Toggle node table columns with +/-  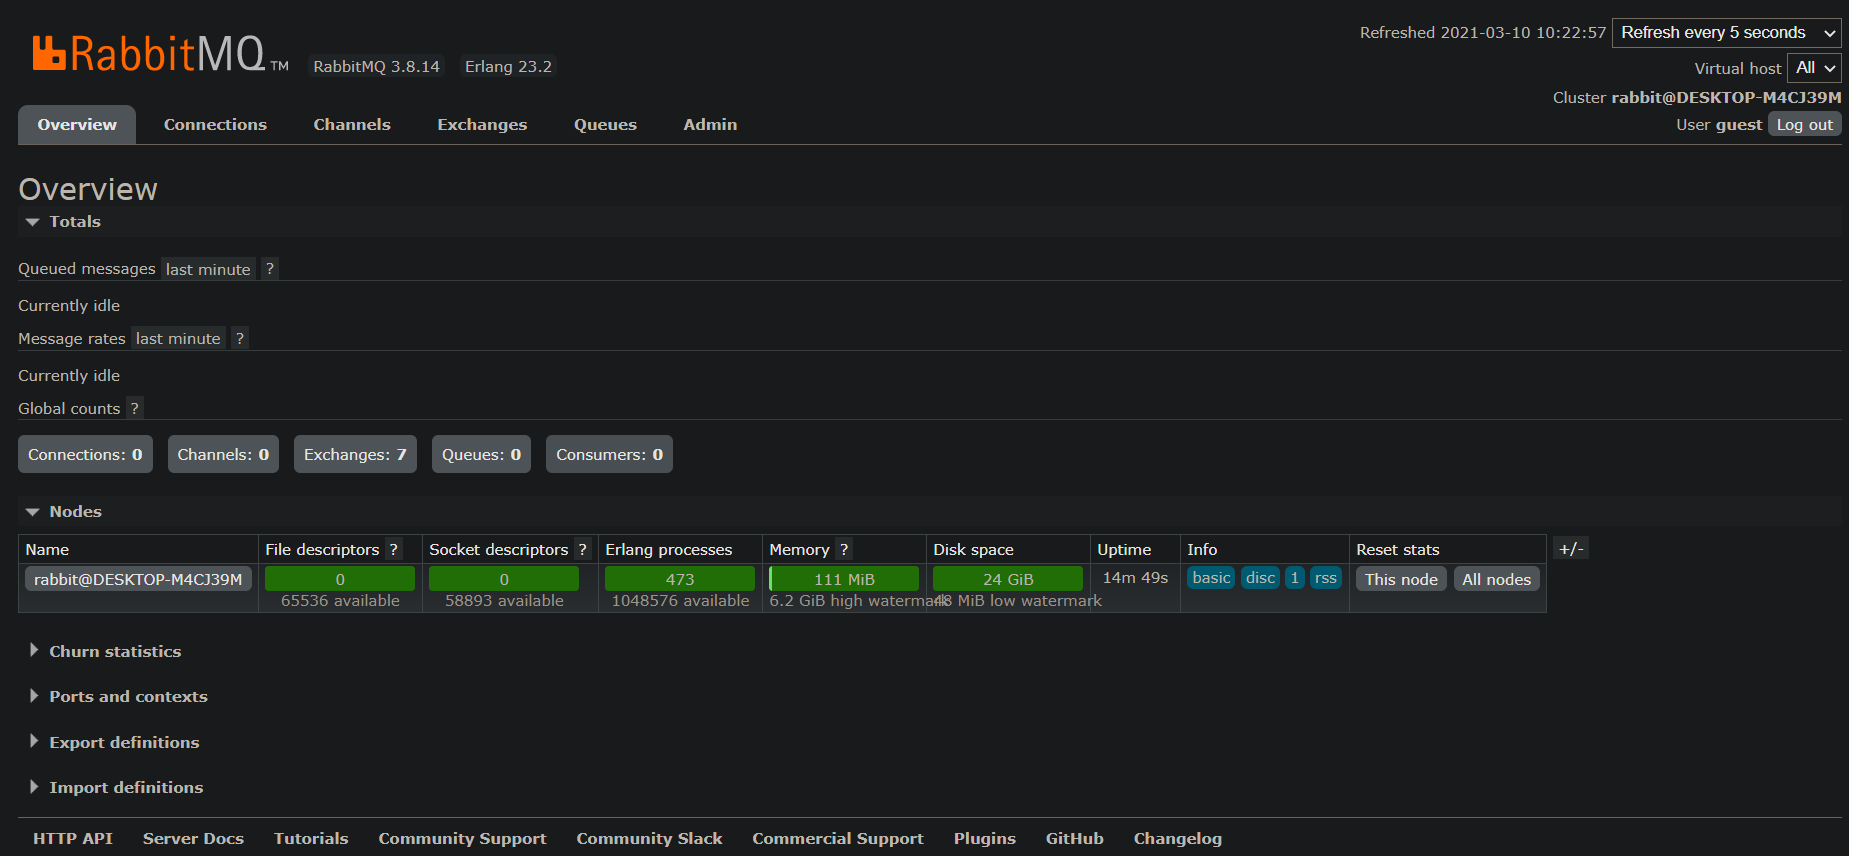click(1571, 549)
